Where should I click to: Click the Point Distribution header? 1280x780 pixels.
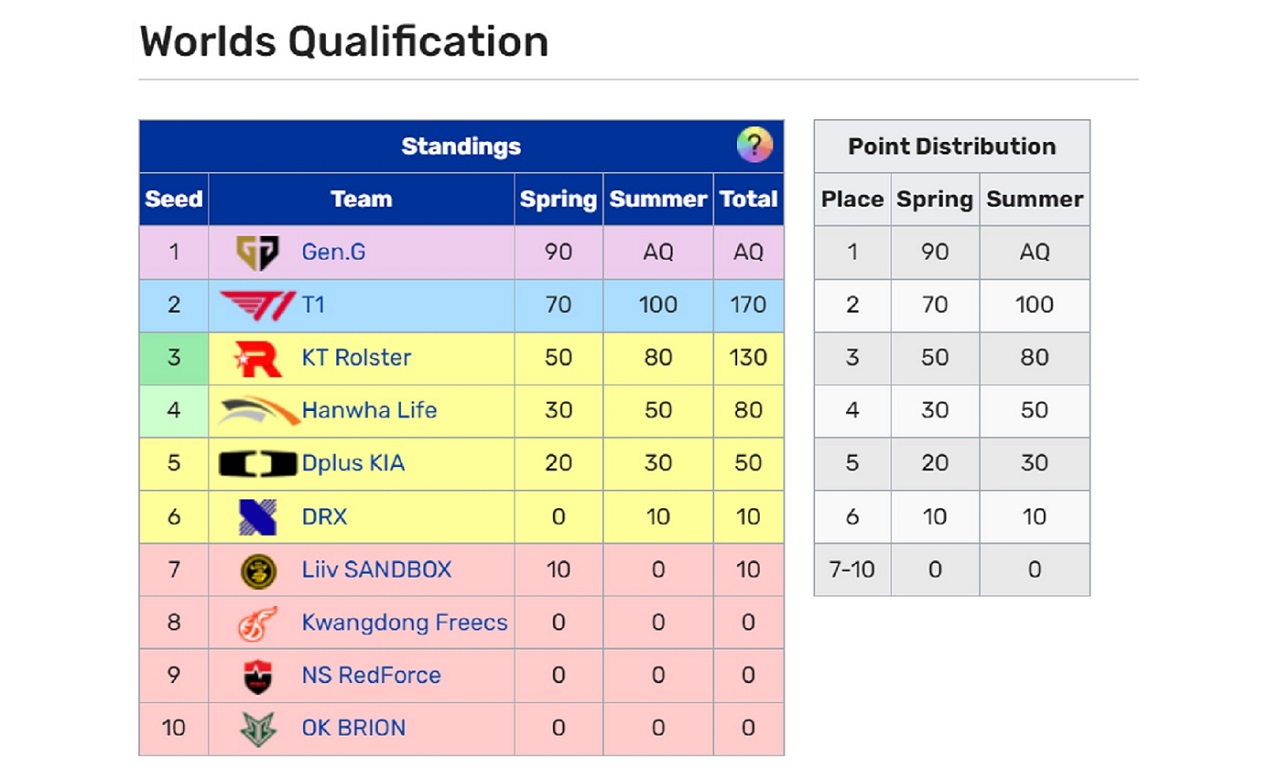(952, 146)
